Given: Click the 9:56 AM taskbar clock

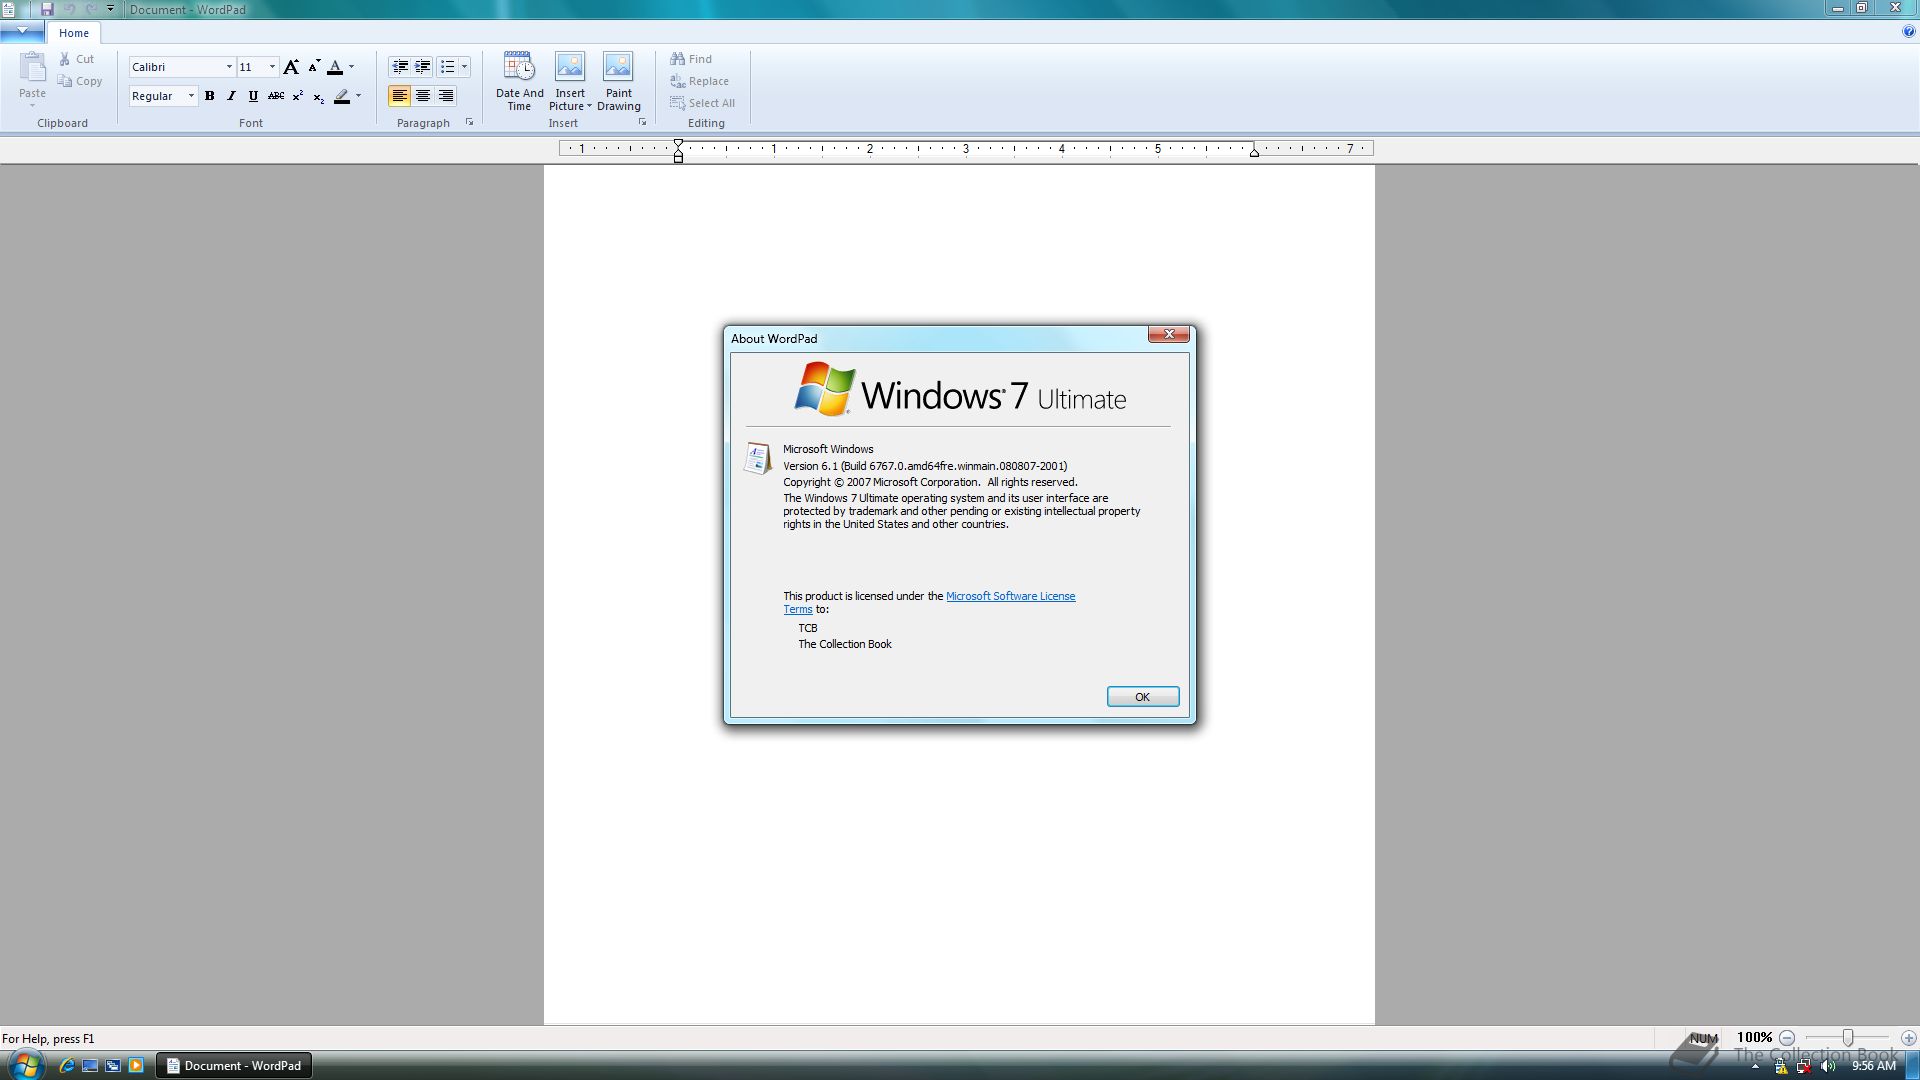Looking at the screenshot, I should [x=1873, y=1066].
